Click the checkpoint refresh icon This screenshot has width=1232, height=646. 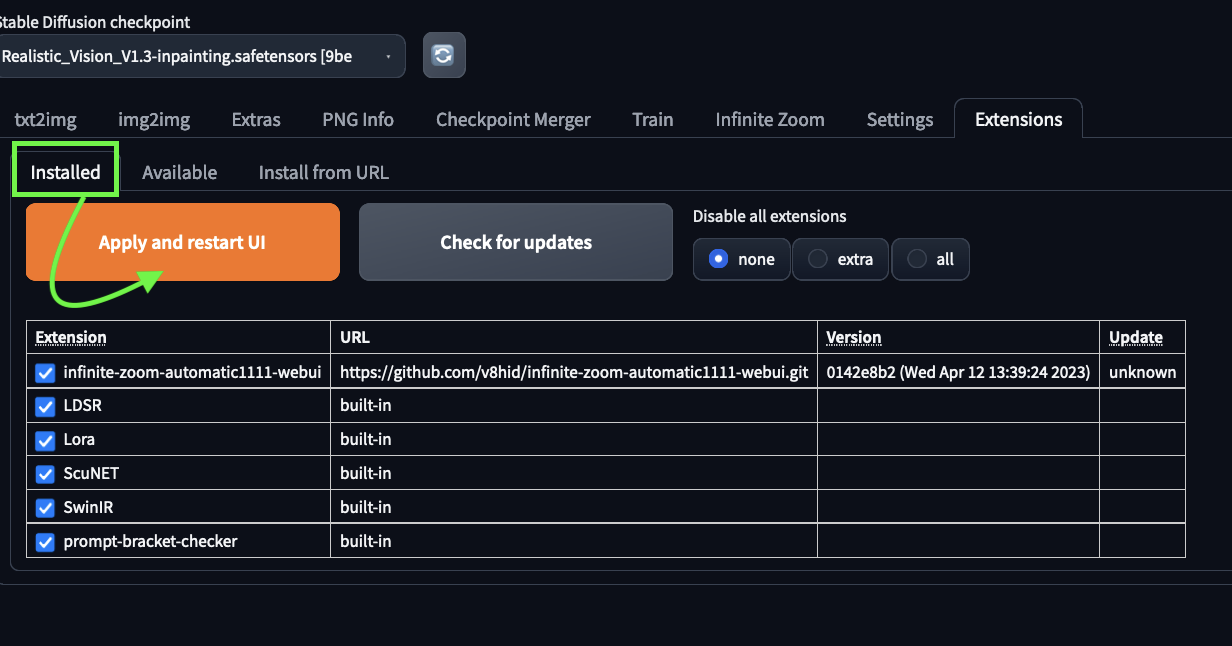[x=444, y=55]
